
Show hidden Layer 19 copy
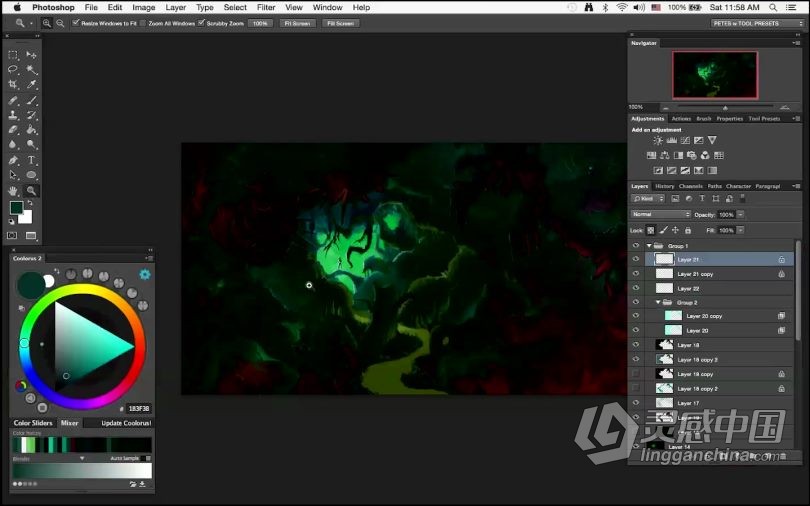point(636,373)
